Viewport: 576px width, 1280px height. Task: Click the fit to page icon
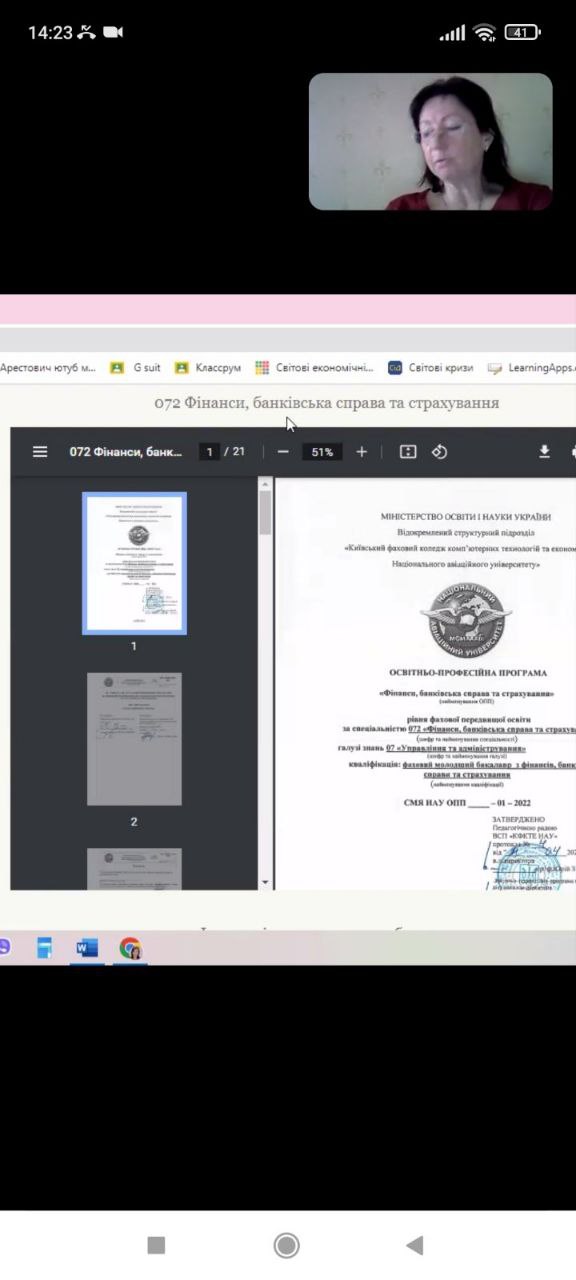coord(408,452)
